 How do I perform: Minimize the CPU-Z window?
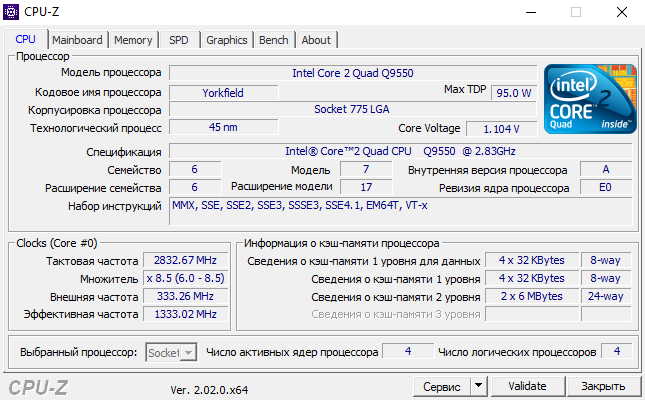pos(531,12)
